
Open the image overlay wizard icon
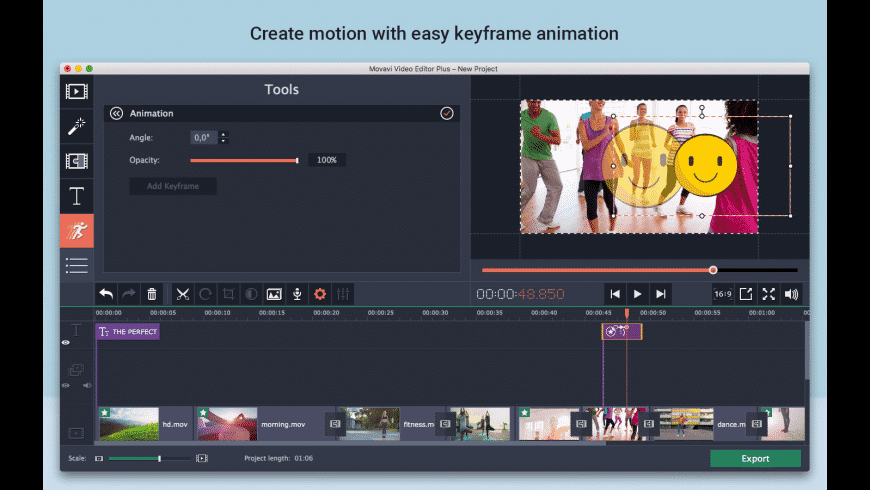tap(274, 294)
